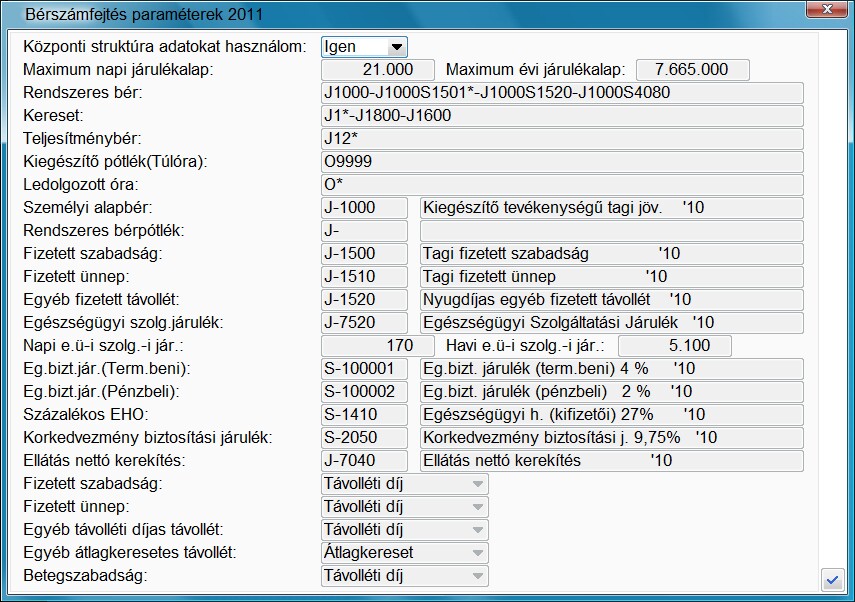
Task: Click the Ellátás nettó kerekítés description field
Action: pyautogui.click(x=612, y=460)
